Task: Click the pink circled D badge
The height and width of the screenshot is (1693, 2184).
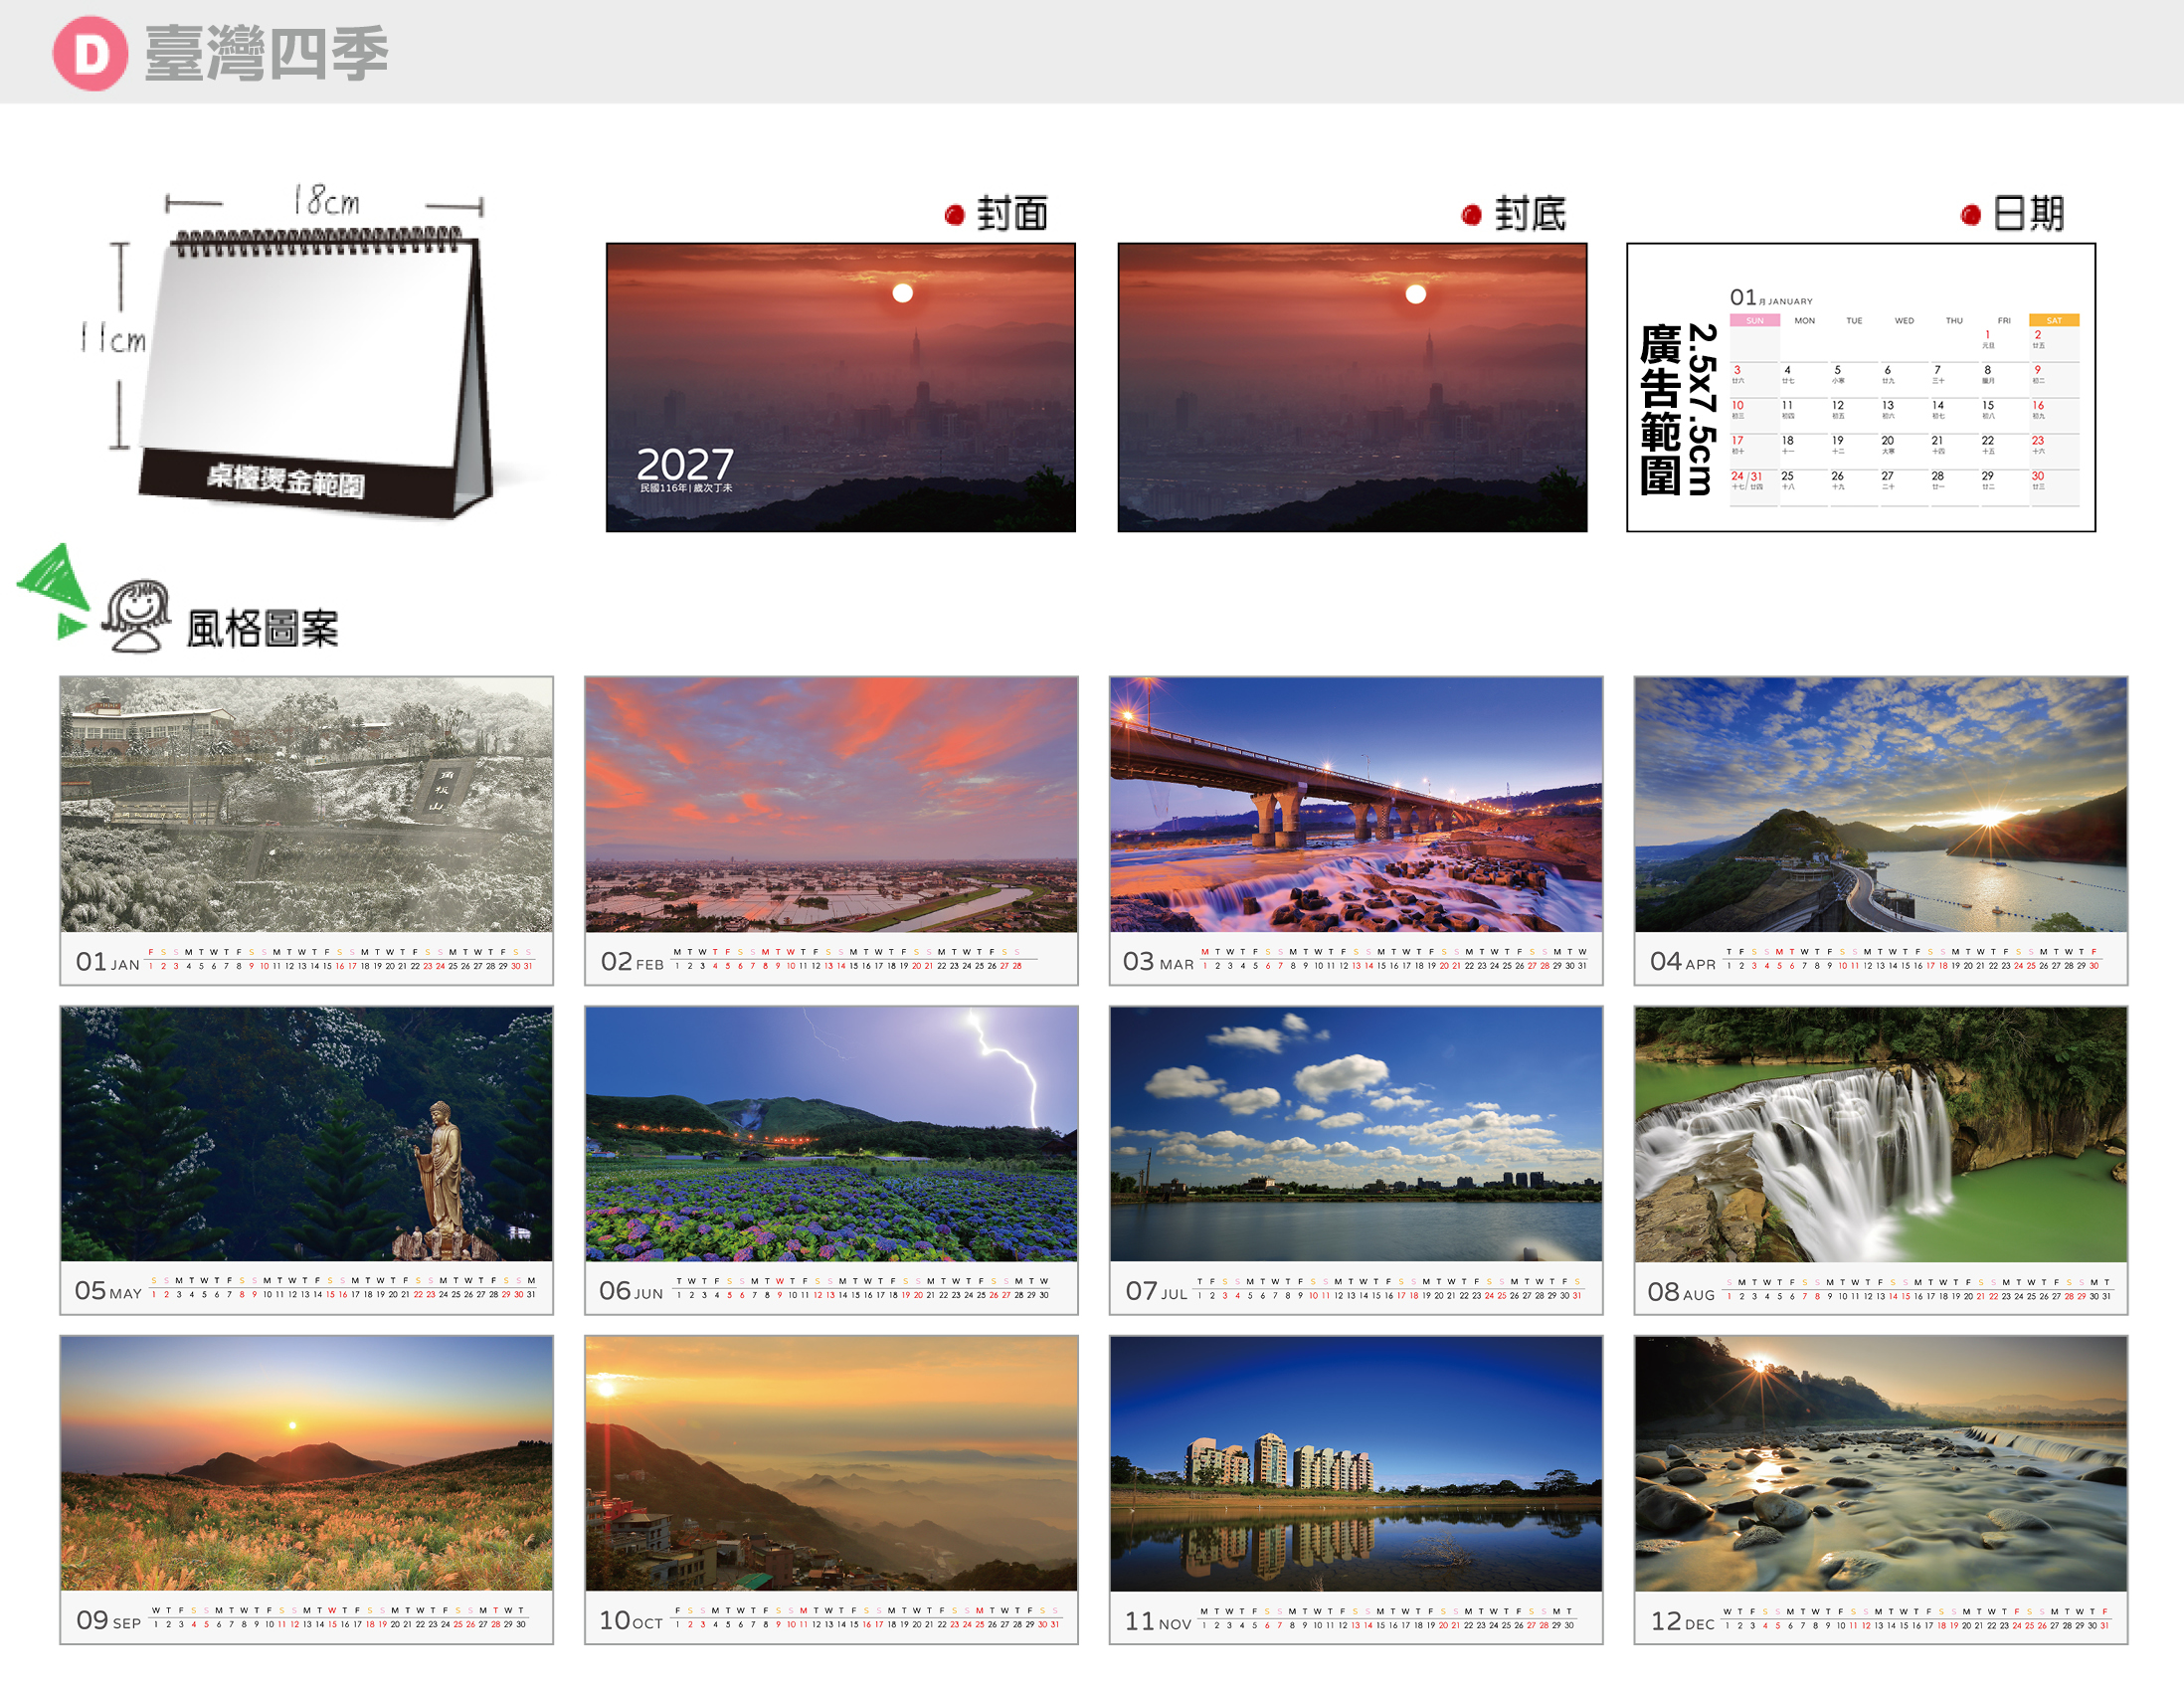Action: (x=90, y=53)
